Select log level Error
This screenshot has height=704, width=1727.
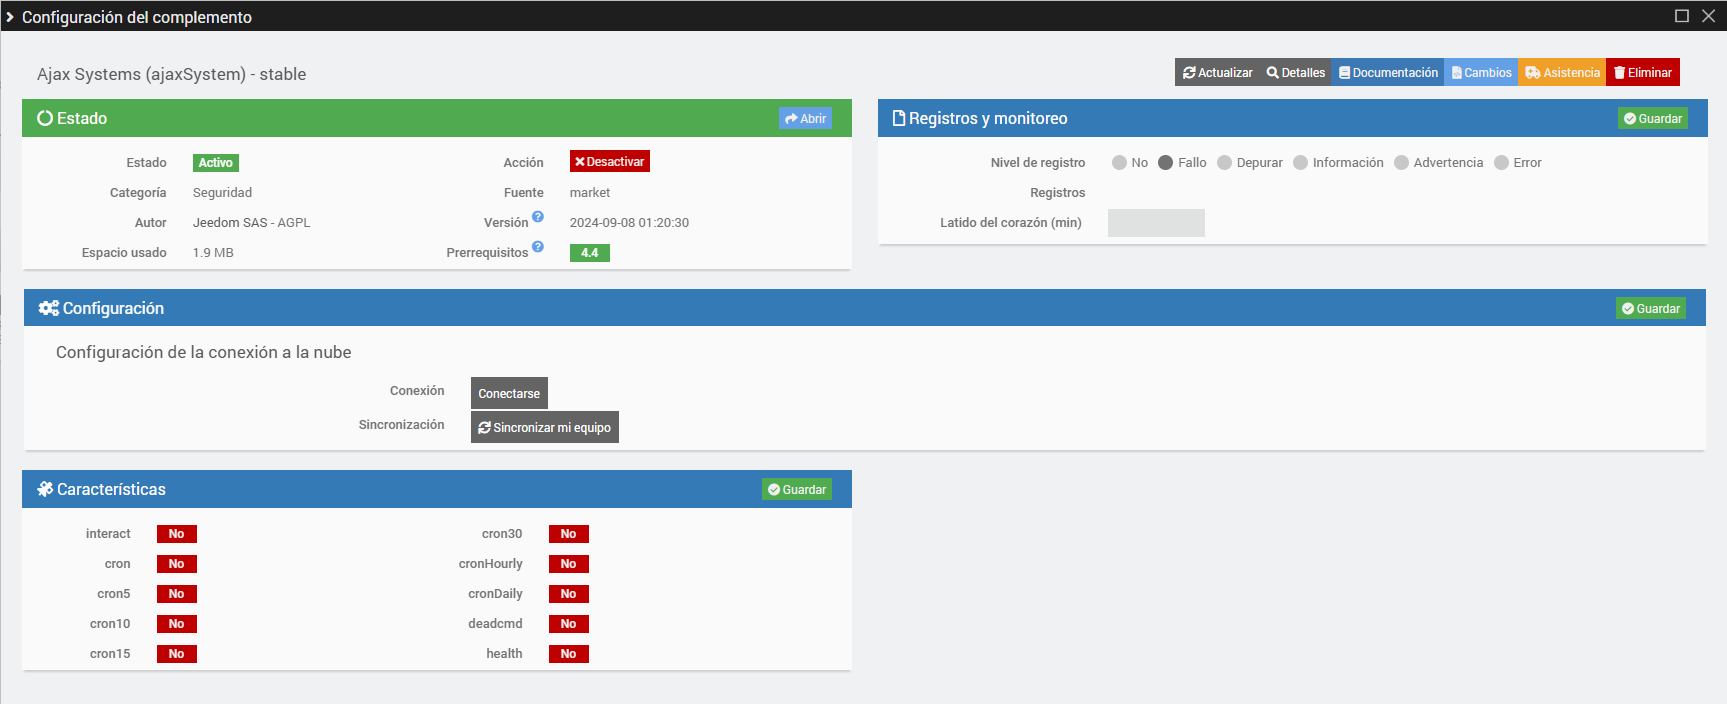[x=1501, y=162]
